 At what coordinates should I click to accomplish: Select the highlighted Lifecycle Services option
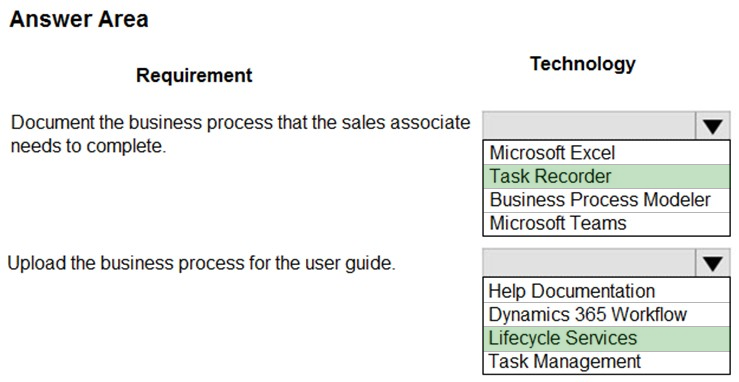[x=606, y=338]
